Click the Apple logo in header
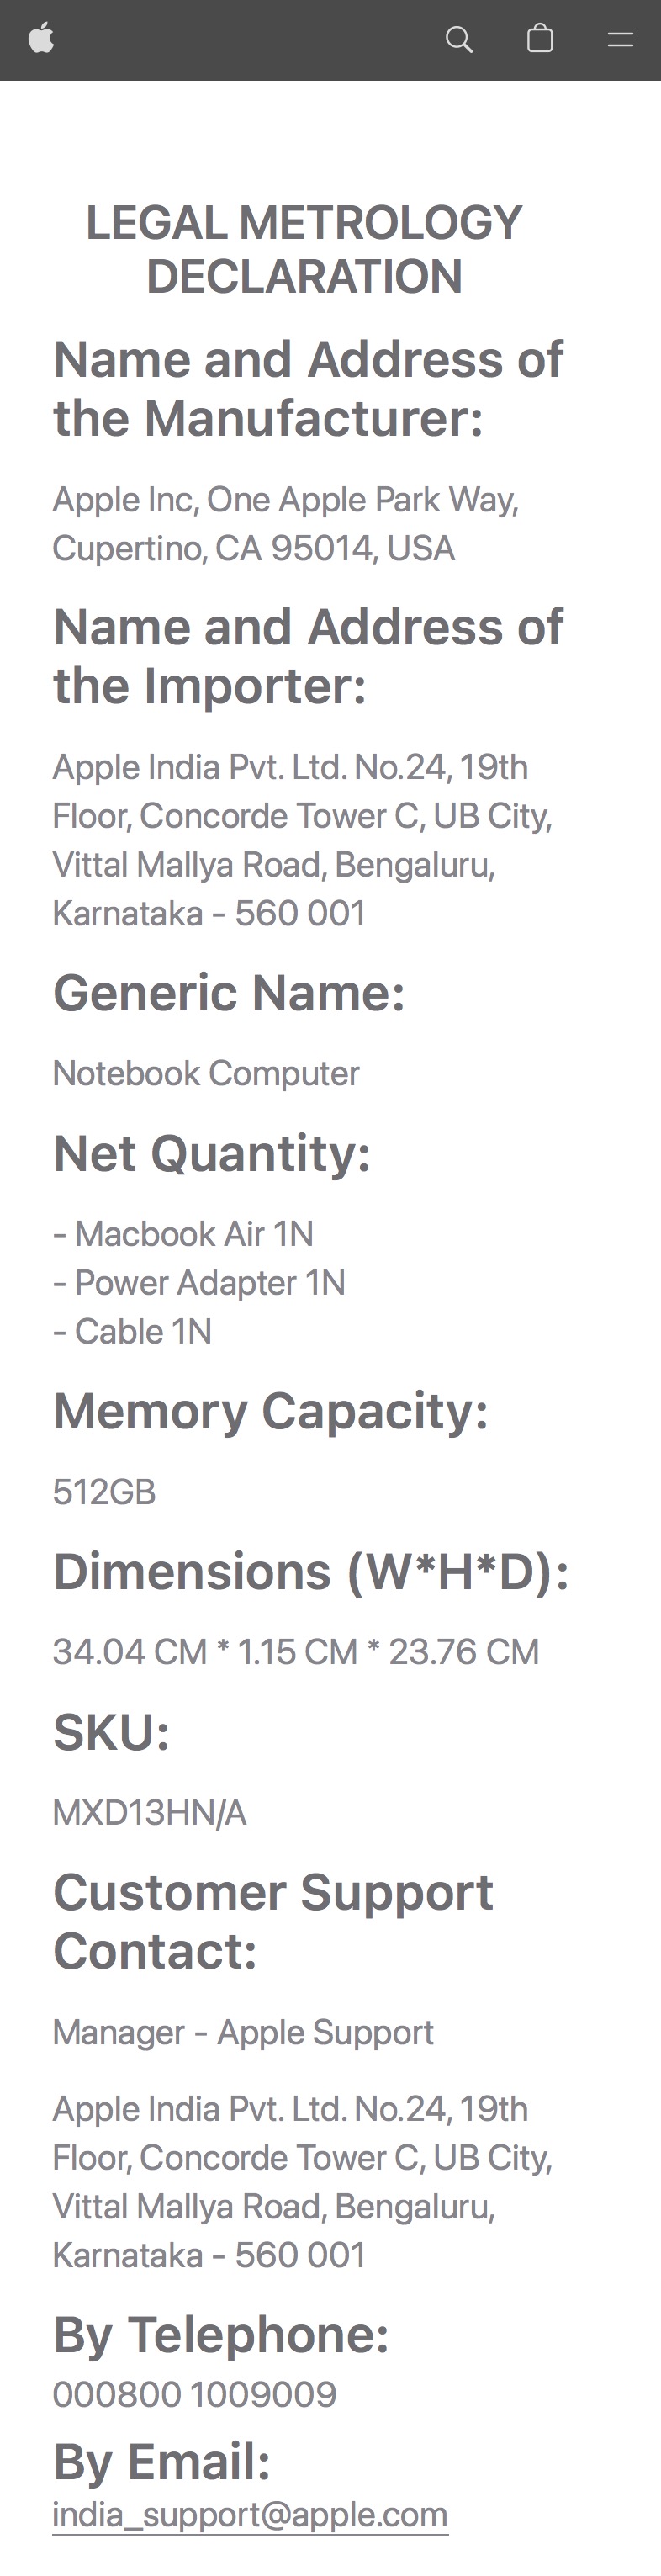This screenshot has width=661, height=2576. tap(41, 39)
